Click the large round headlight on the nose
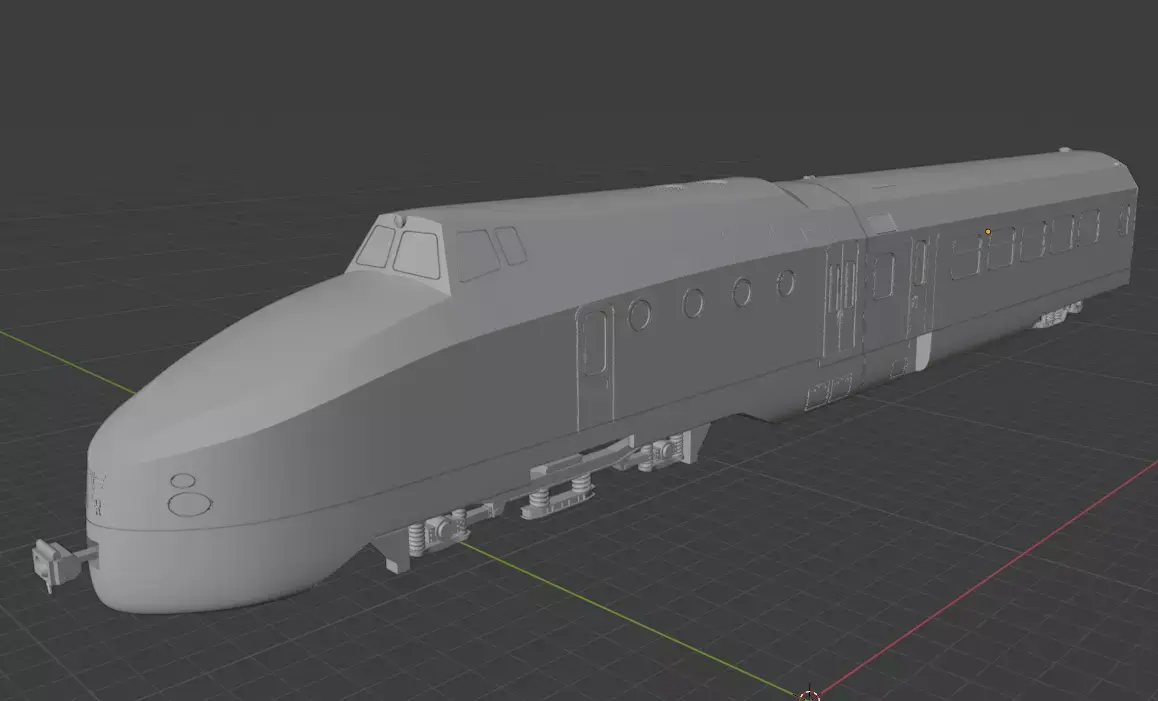Screen dimensions: 1158x701 [x=190, y=505]
